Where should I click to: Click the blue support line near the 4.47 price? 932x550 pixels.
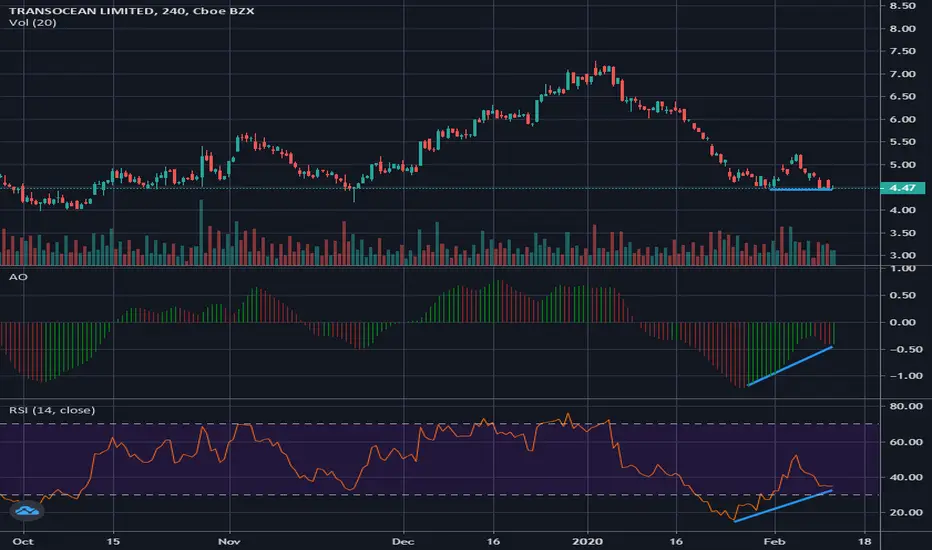pos(801,189)
